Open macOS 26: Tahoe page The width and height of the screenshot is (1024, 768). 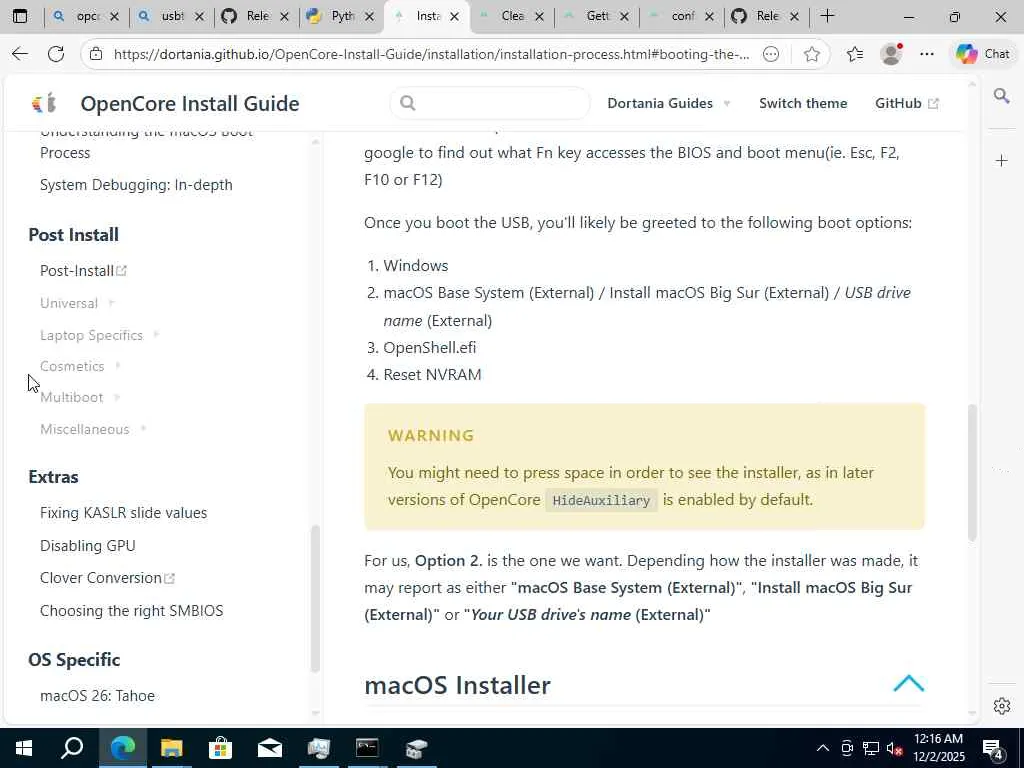(97, 696)
